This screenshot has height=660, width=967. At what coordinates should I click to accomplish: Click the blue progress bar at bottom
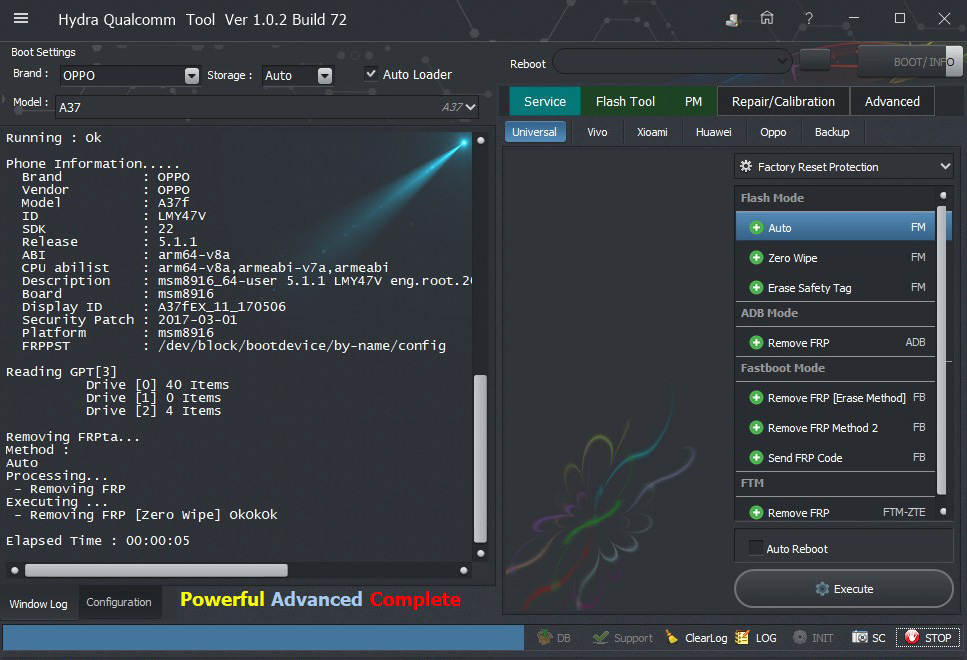click(x=263, y=637)
